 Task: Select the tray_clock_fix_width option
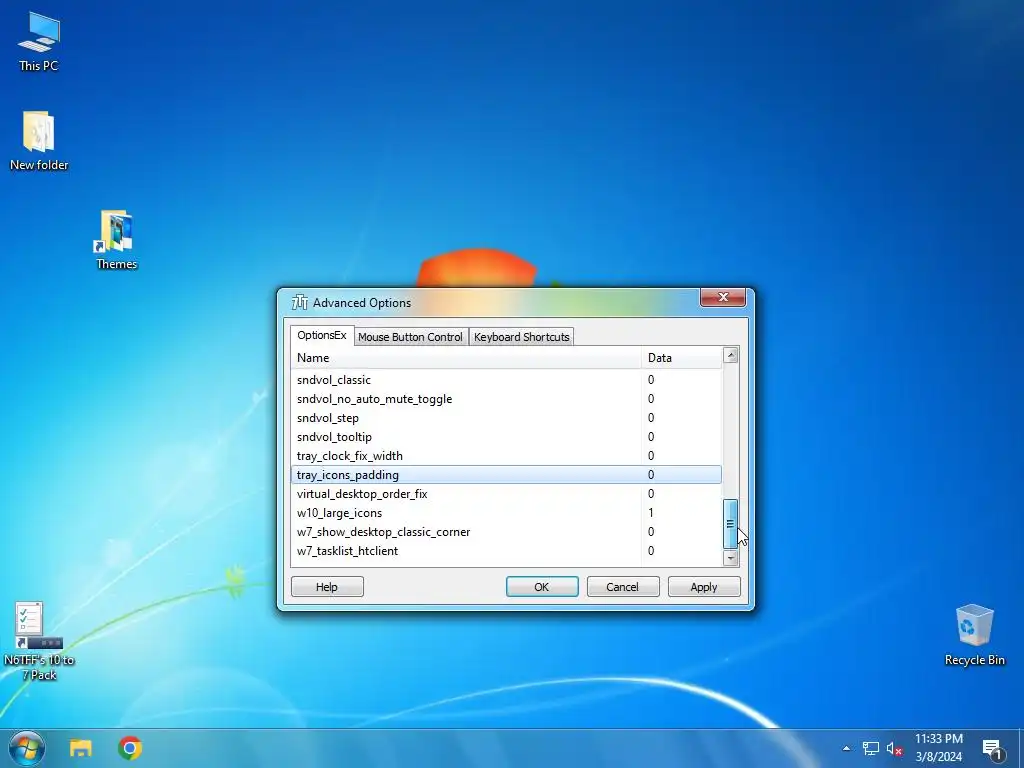pyautogui.click(x=507, y=455)
